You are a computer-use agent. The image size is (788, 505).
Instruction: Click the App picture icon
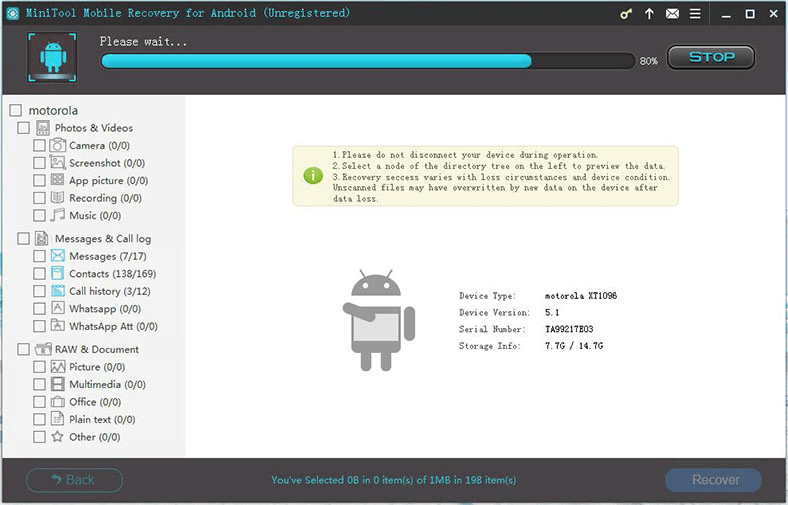(x=58, y=180)
